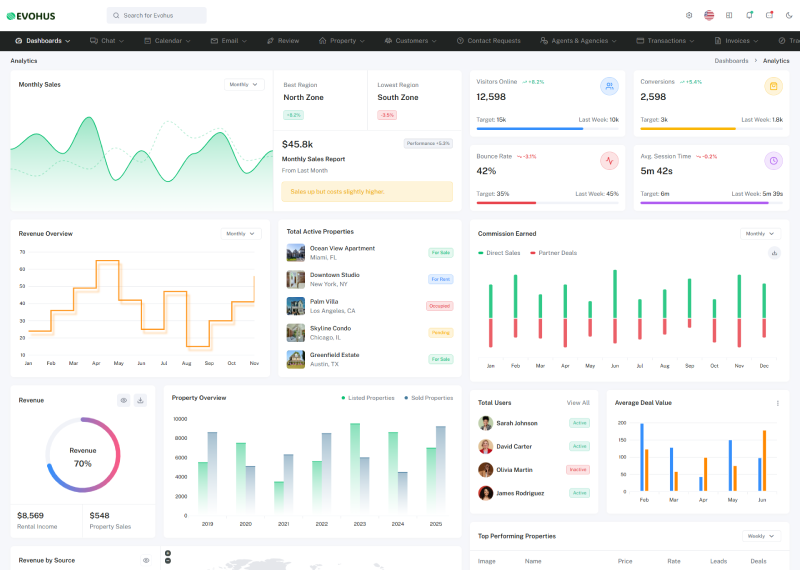
Task: Toggle visibility with the Revenue eye icon
Action: coord(124,400)
